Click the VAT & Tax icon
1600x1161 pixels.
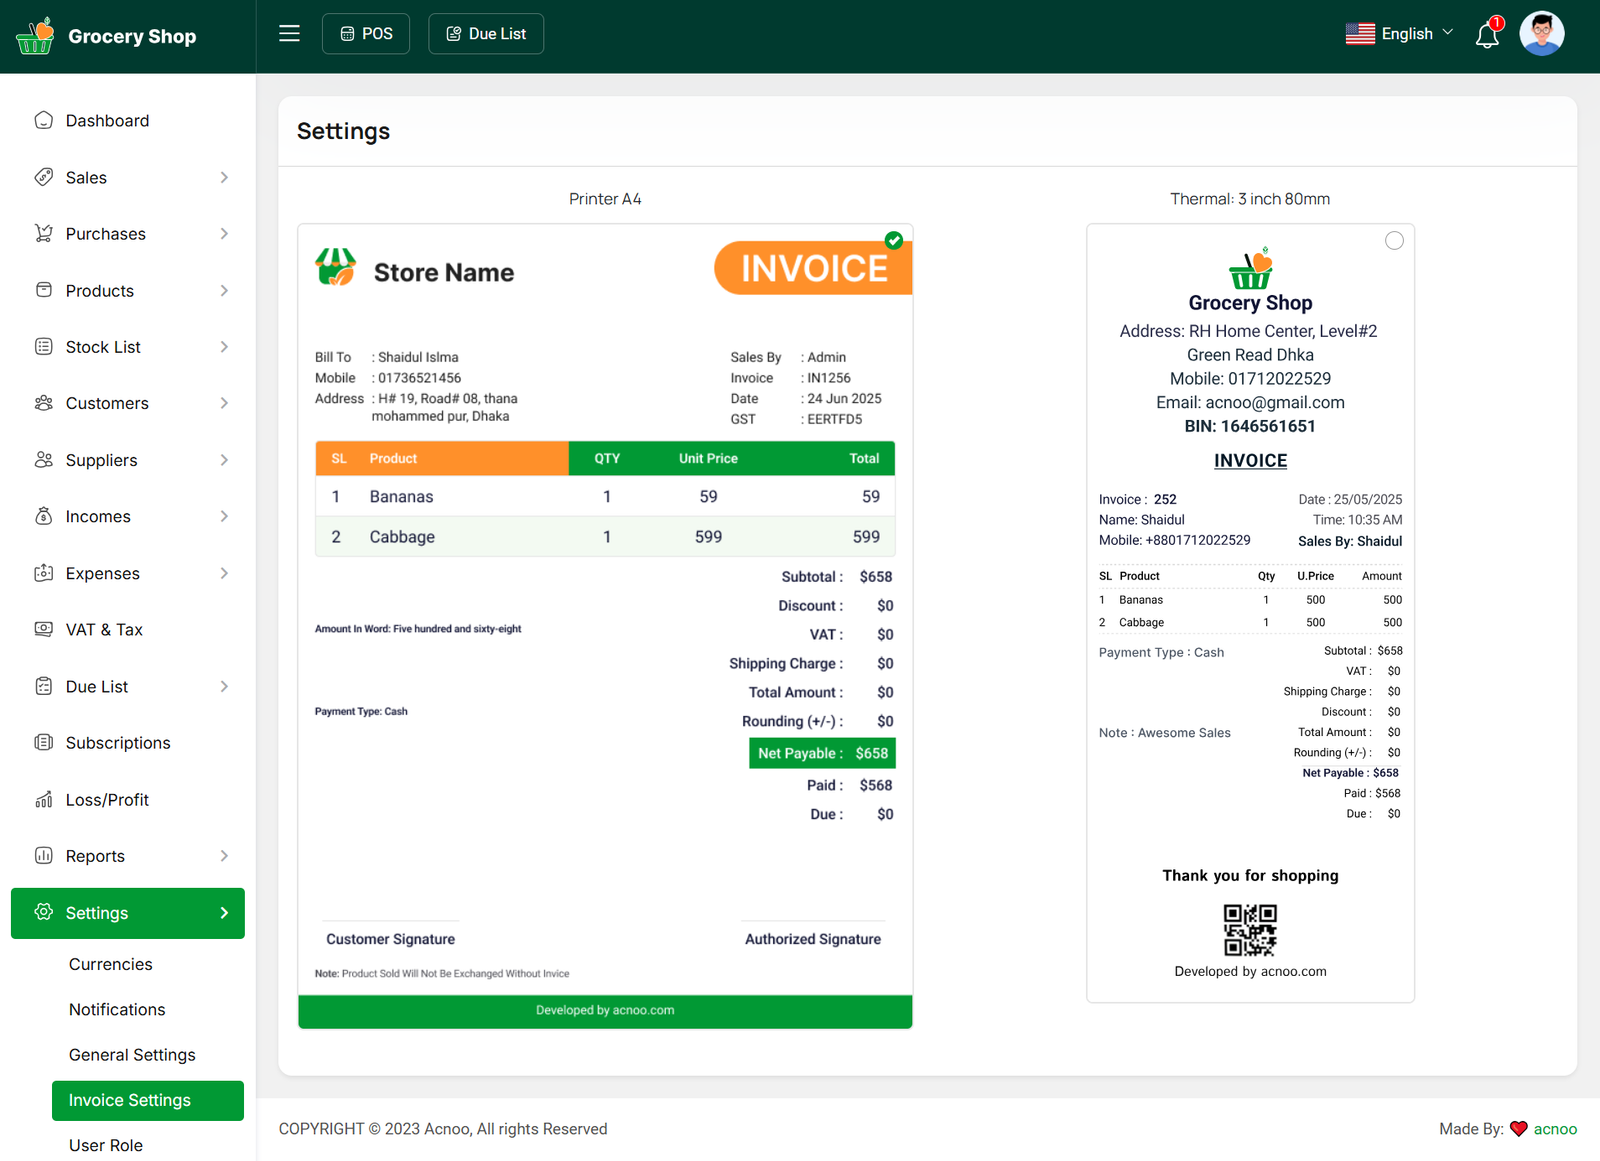(x=43, y=630)
